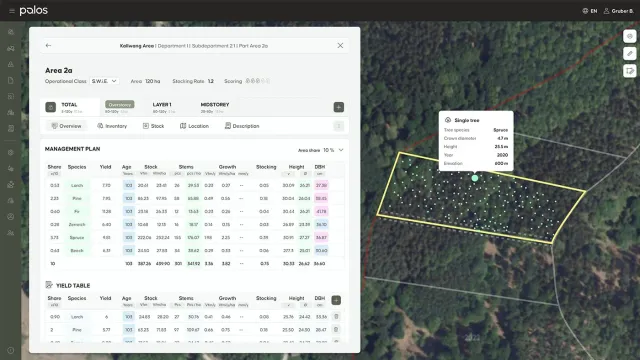Go back with the arrow in breadcrumb bar
640x360 pixels.
coord(49,45)
